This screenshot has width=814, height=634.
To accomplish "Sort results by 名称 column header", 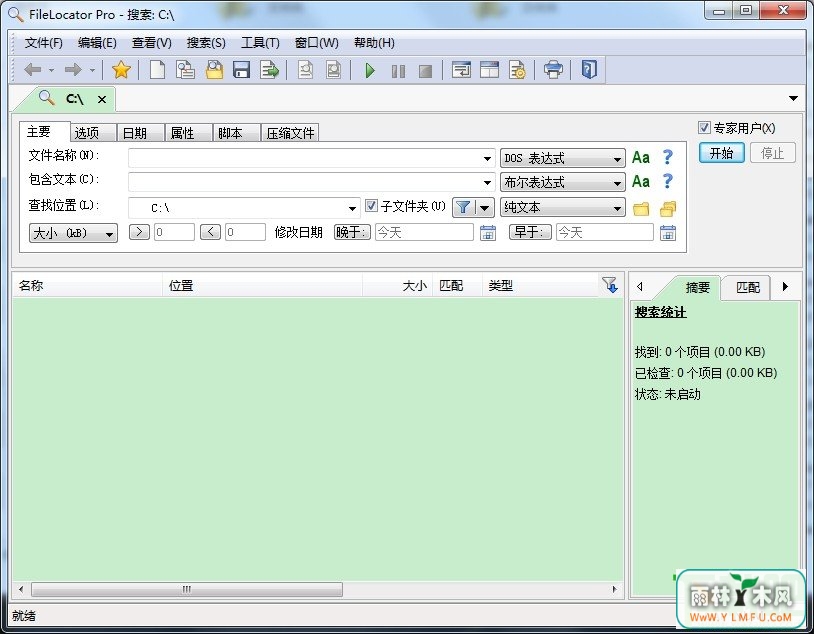I will click(87, 285).
